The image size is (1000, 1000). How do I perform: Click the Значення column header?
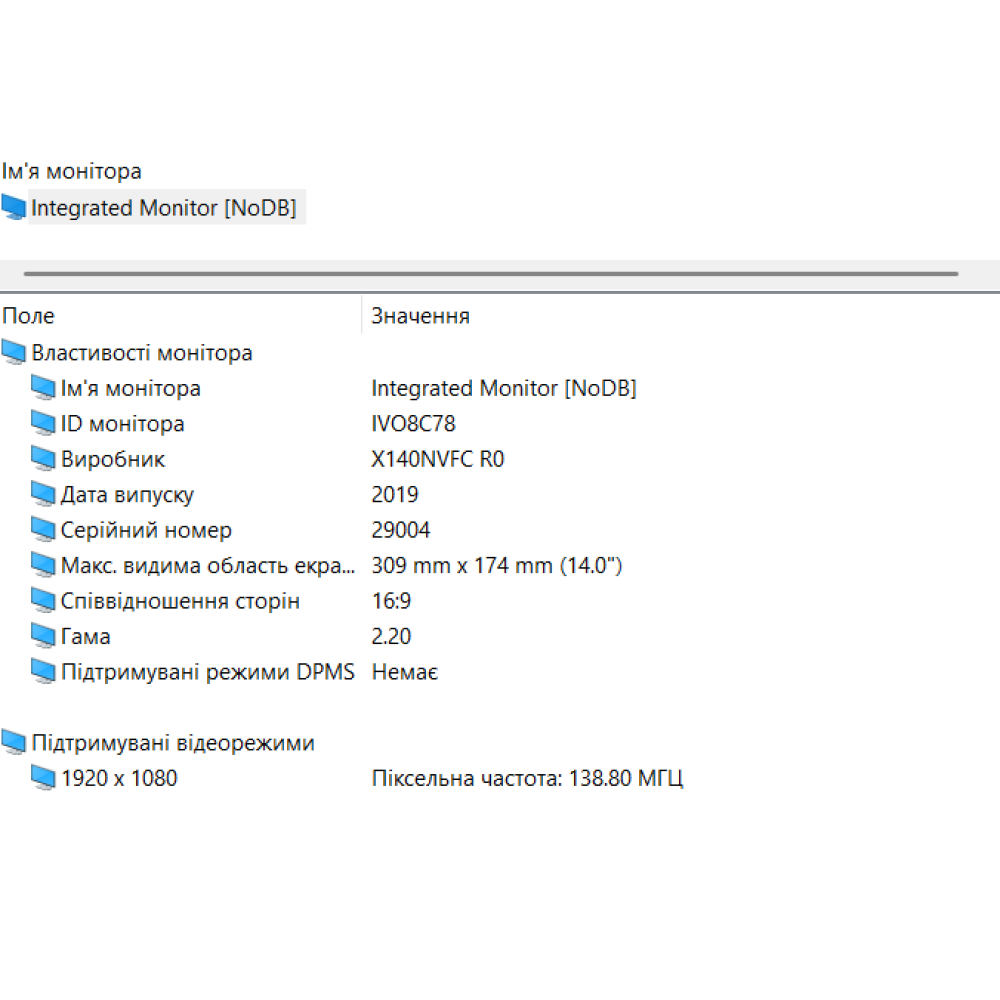point(420,316)
